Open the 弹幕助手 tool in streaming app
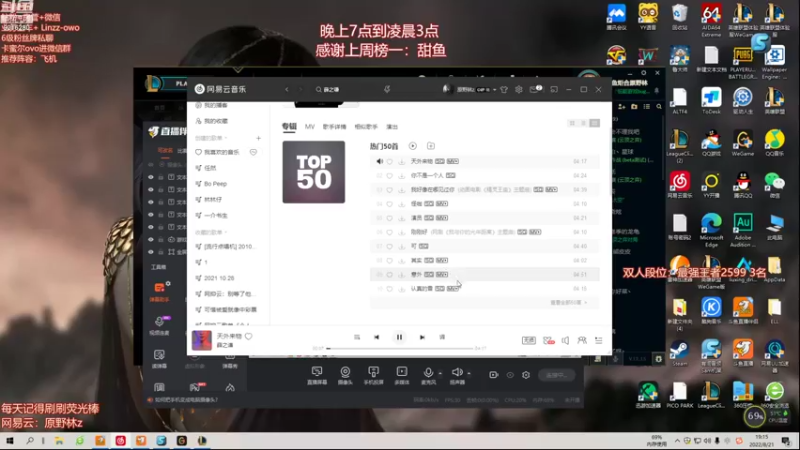Viewport: 800px width, 450px height. [x=159, y=292]
